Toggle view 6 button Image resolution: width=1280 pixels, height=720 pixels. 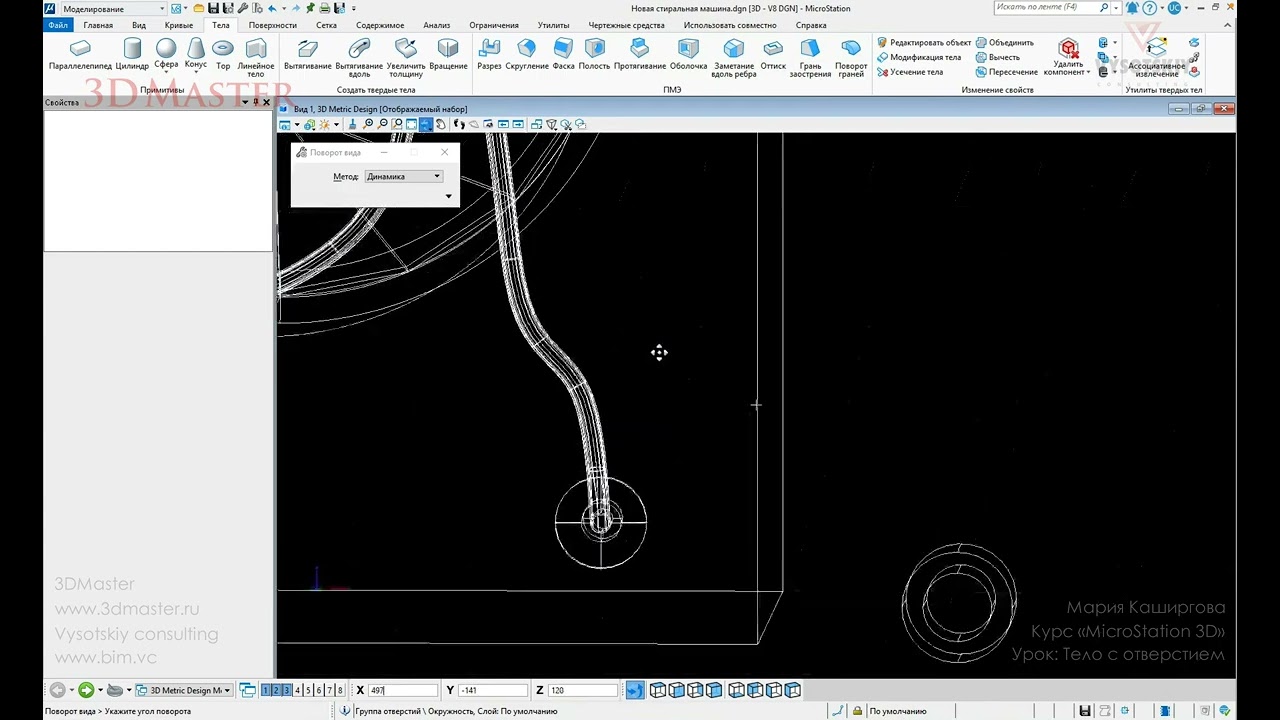pos(319,690)
